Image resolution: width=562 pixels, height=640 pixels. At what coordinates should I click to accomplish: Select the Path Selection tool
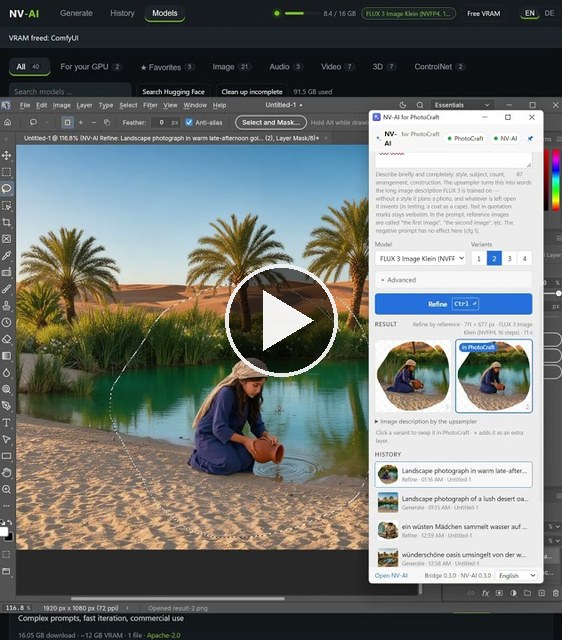pos(7,439)
